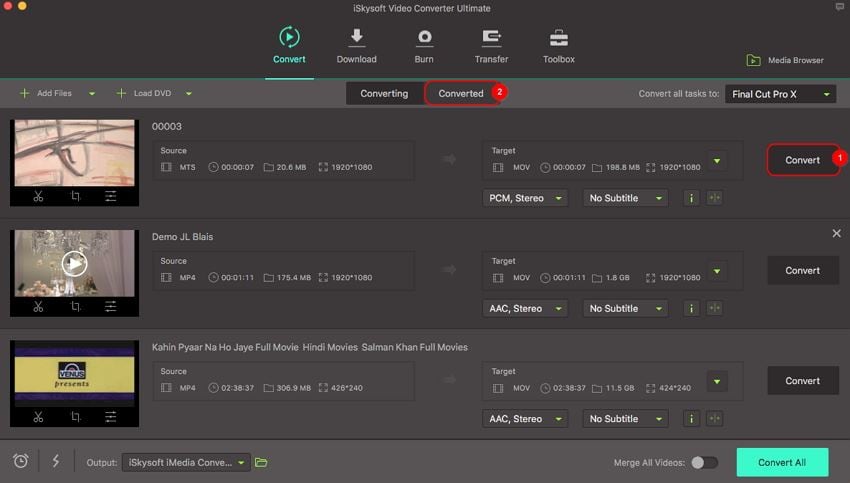Image resolution: width=850 pixels, height=483 pixels.
Task: Click the Add Files button
Action: (x=46, y=93)
